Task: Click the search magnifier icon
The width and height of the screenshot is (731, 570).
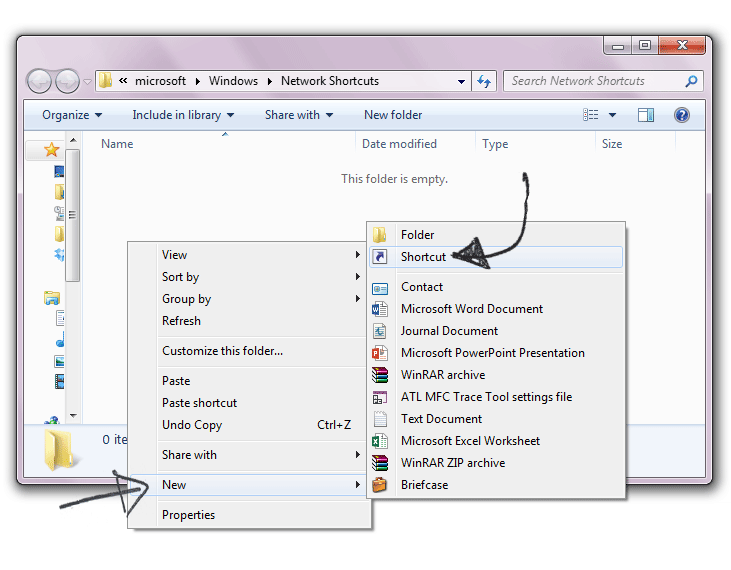Action: click(x=691, y=81)
